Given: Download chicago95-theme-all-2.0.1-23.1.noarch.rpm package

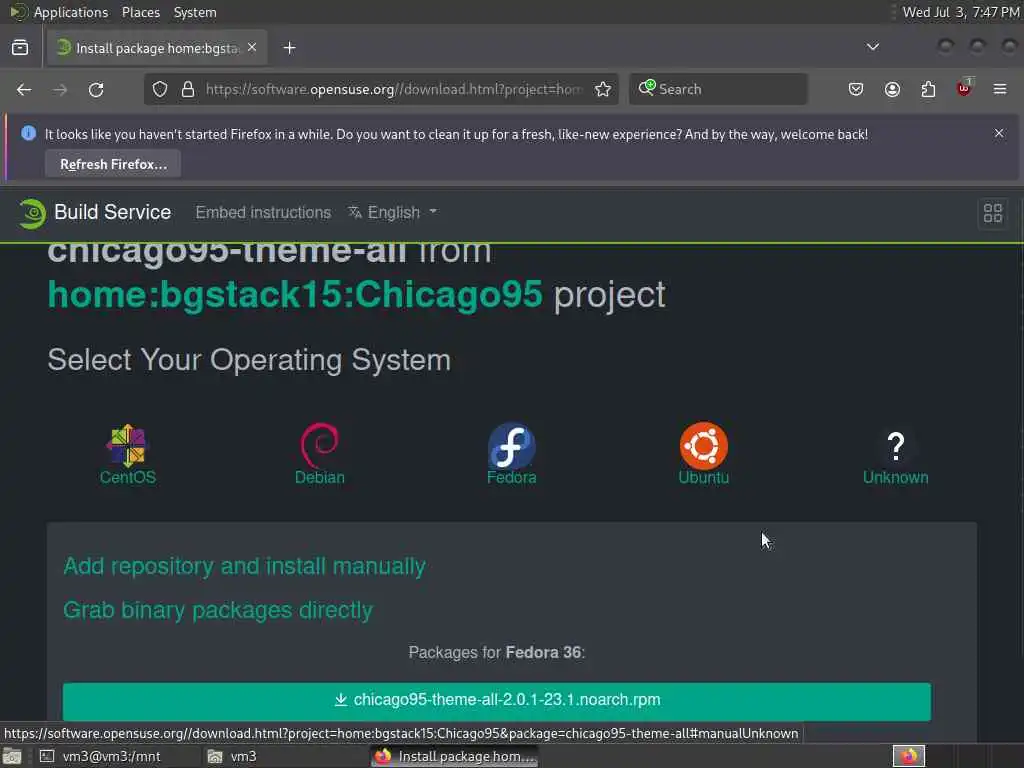Looking at the screenshot, I should [497, 701].
